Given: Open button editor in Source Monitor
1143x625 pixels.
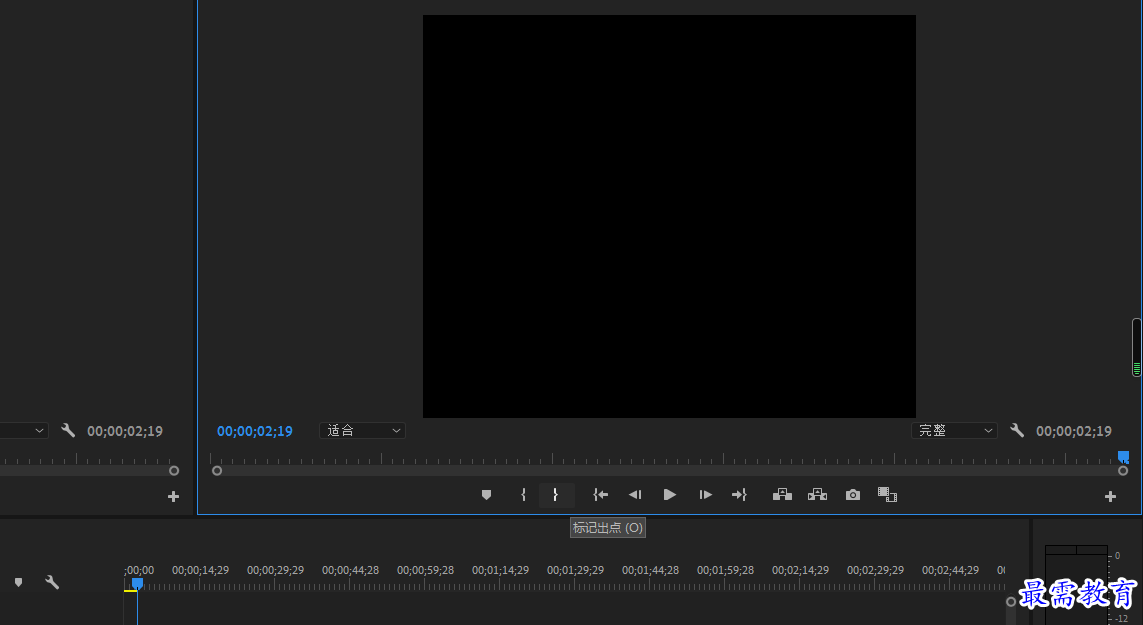Looking at the screenshot, I should [x=173, y=497].
